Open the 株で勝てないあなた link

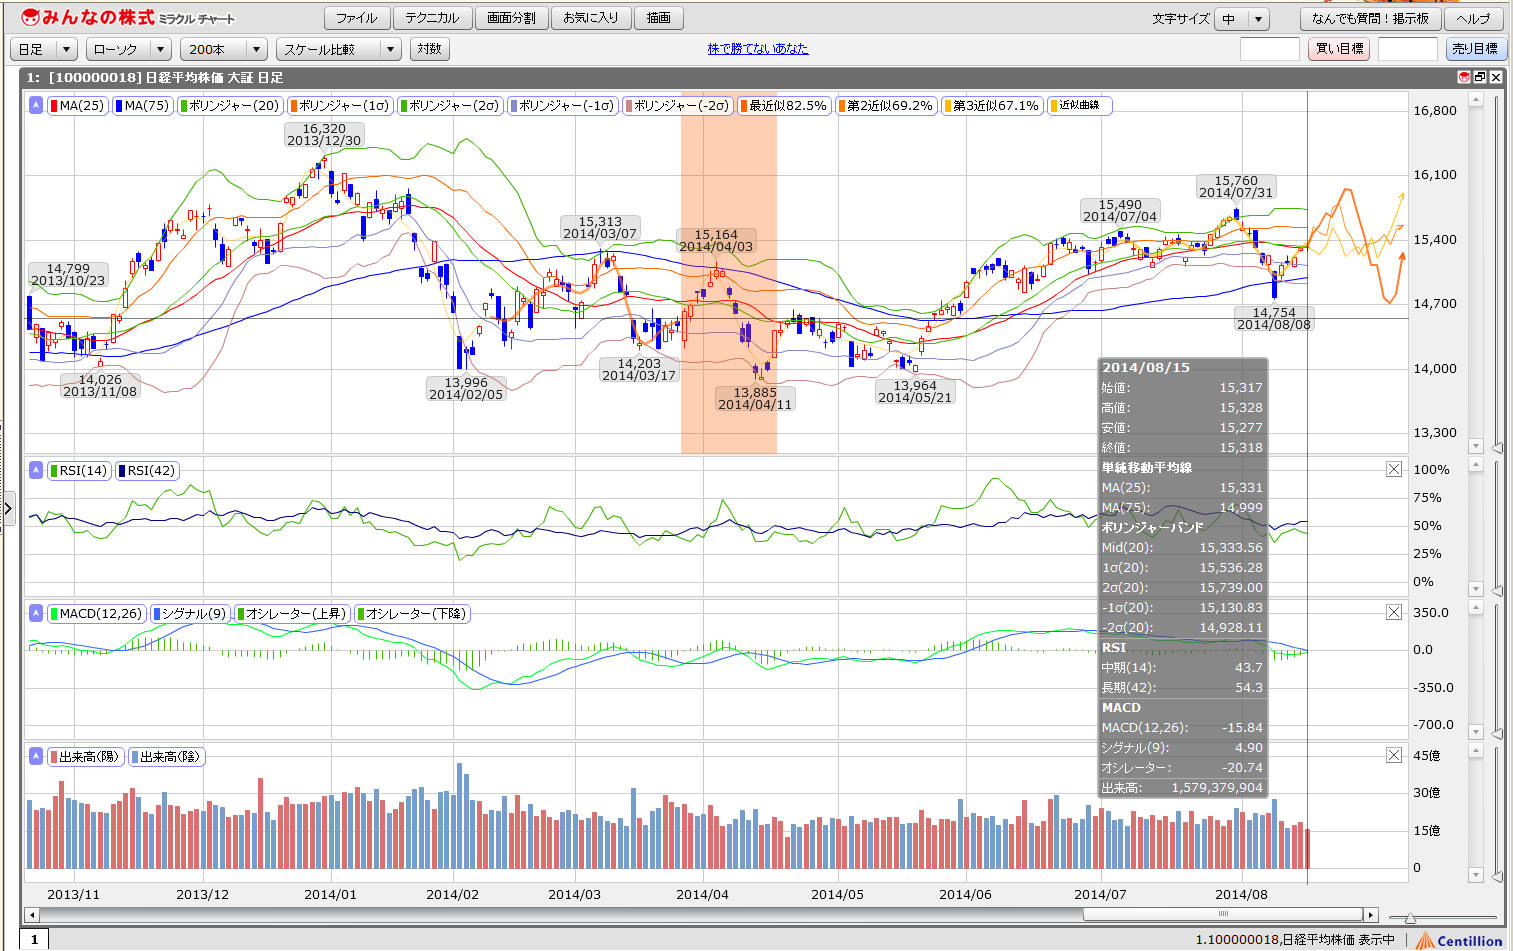tap(757, 49)
